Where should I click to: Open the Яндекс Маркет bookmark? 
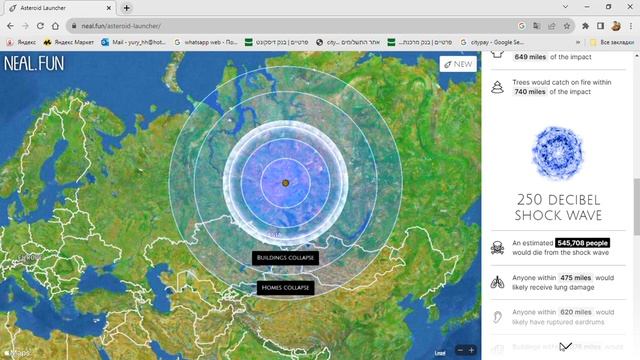pyautogui.click(x=69, y=42)
